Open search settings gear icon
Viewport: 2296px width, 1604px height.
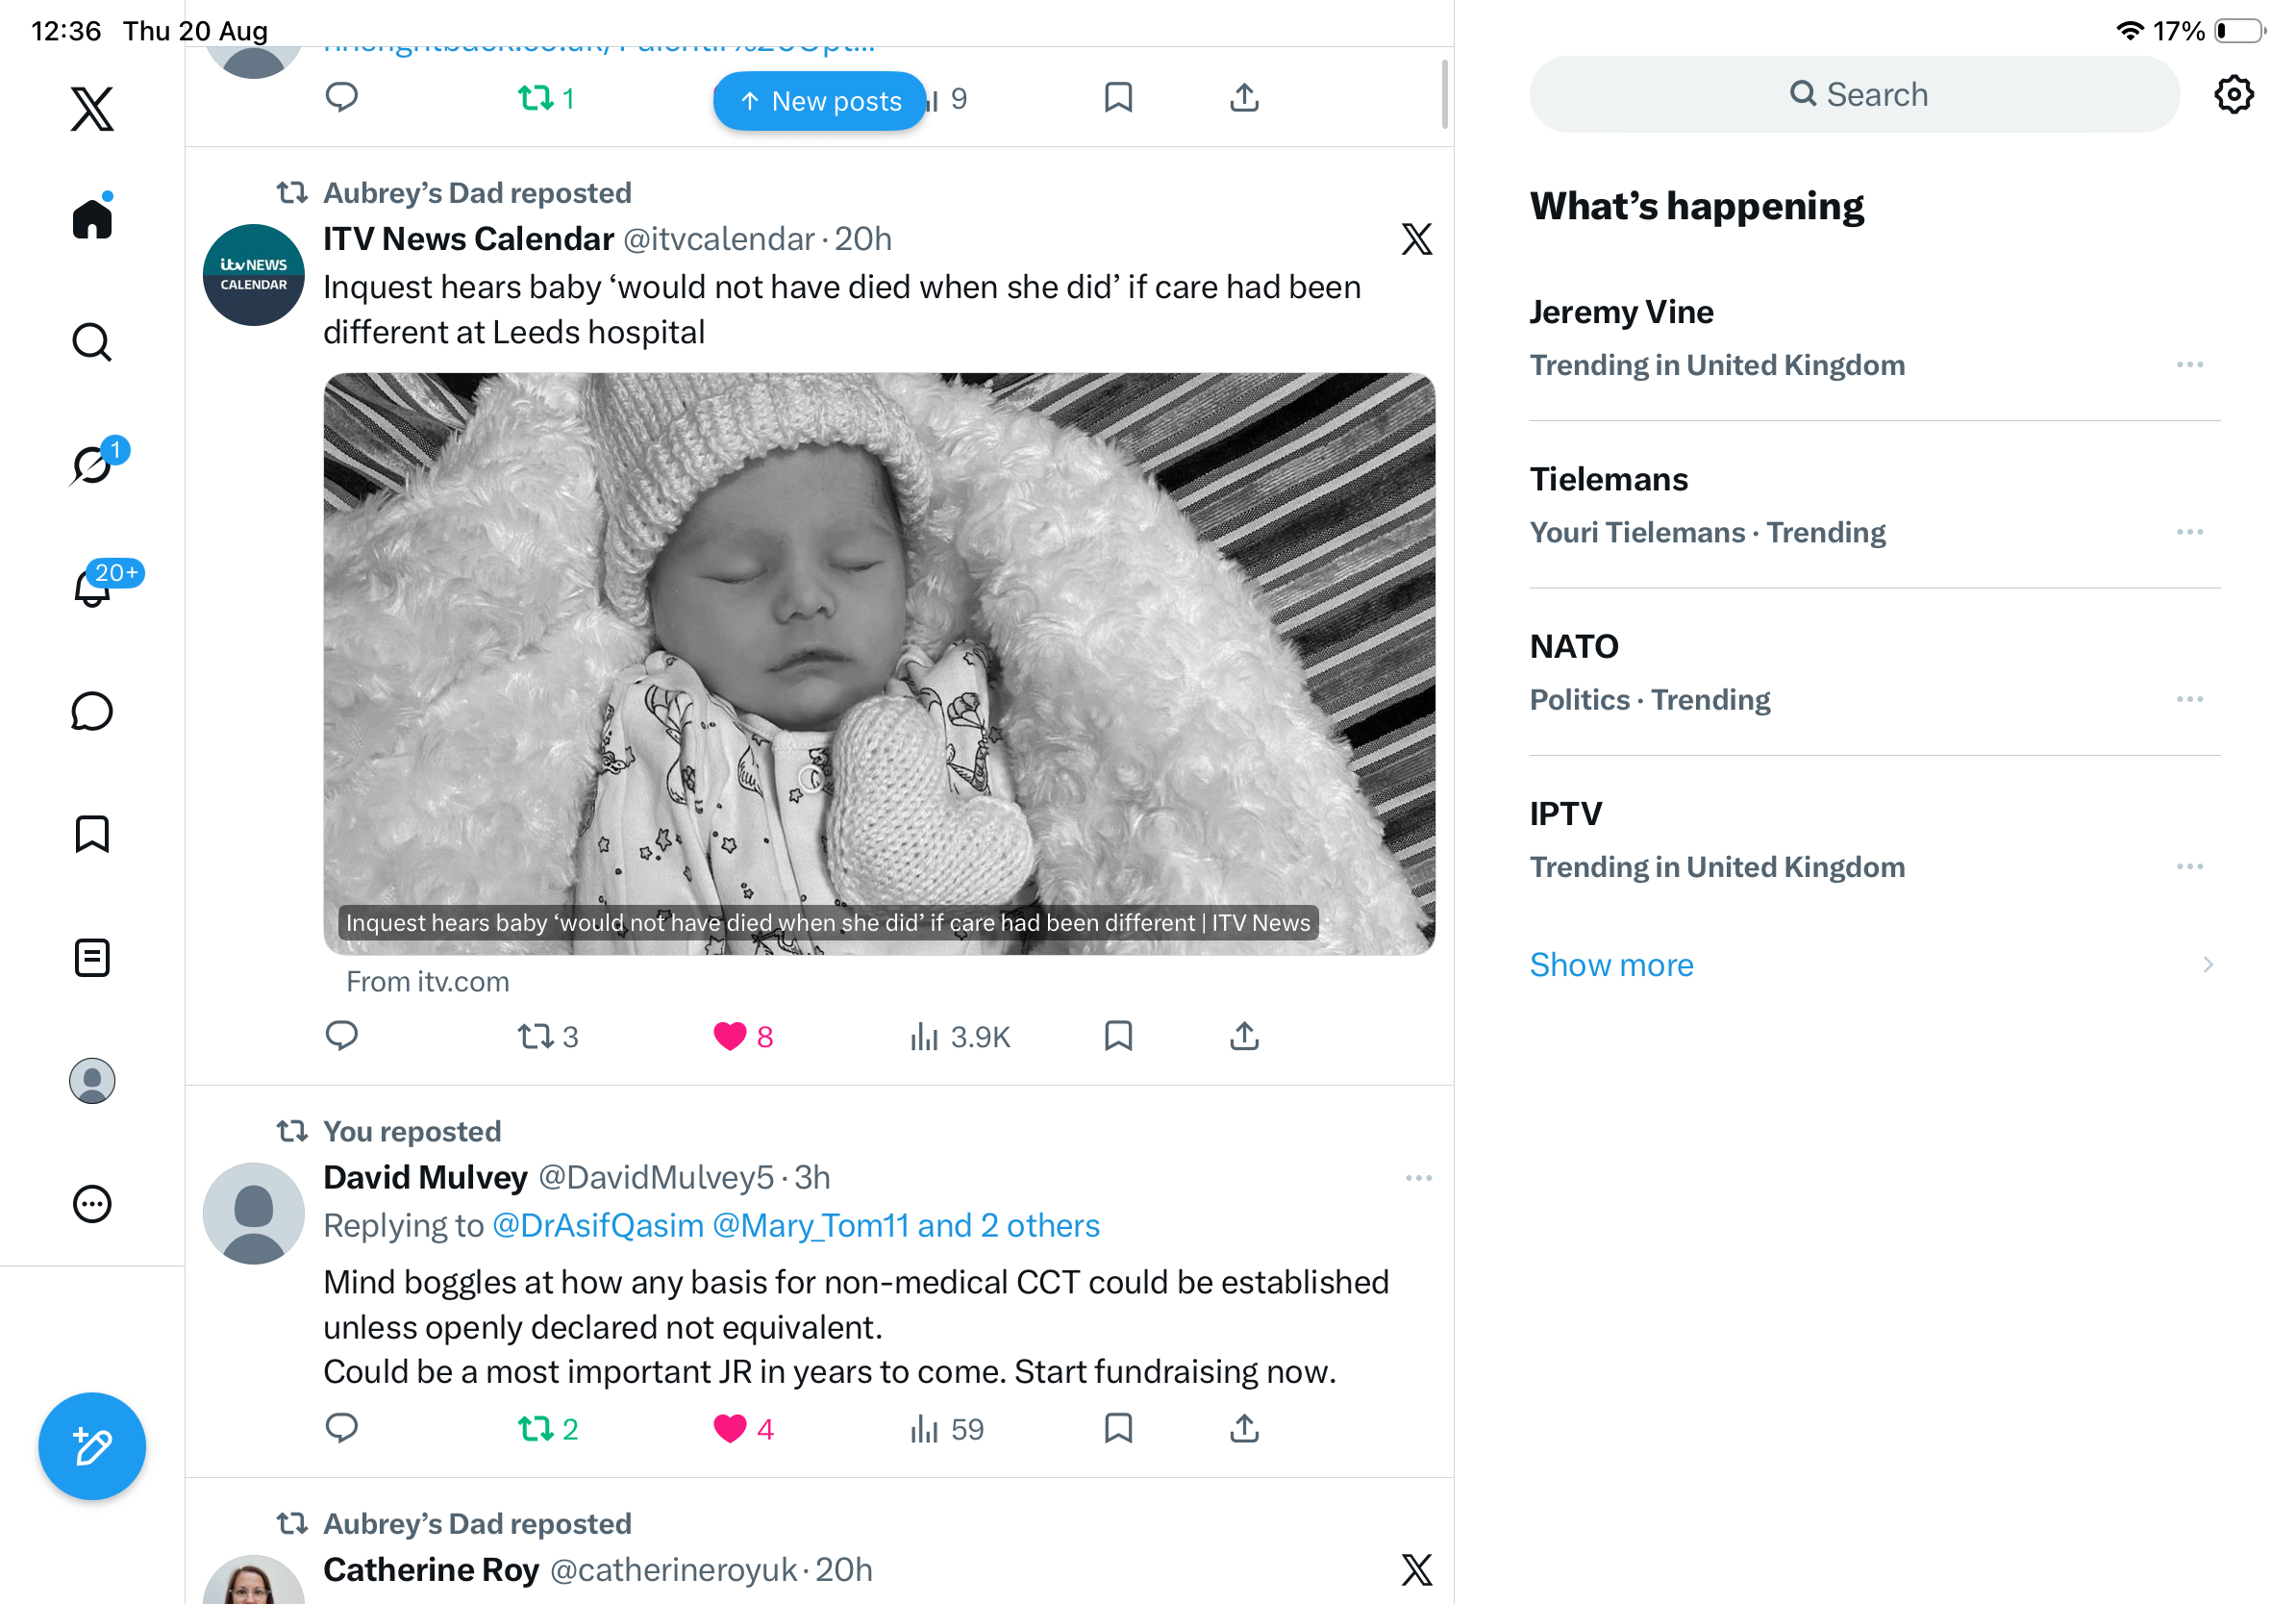tap(2233, 94)
